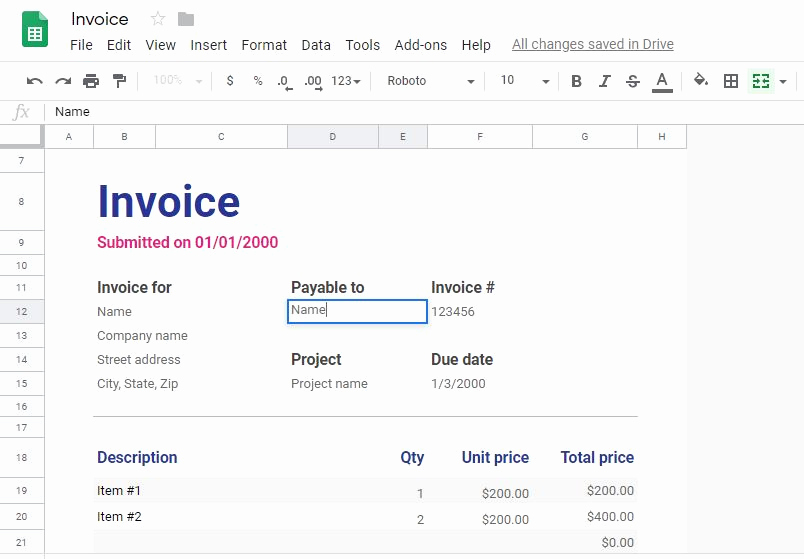Viewport: 804px width, 559px height.
Task: Open the text color picker
Action: point(662,82)
